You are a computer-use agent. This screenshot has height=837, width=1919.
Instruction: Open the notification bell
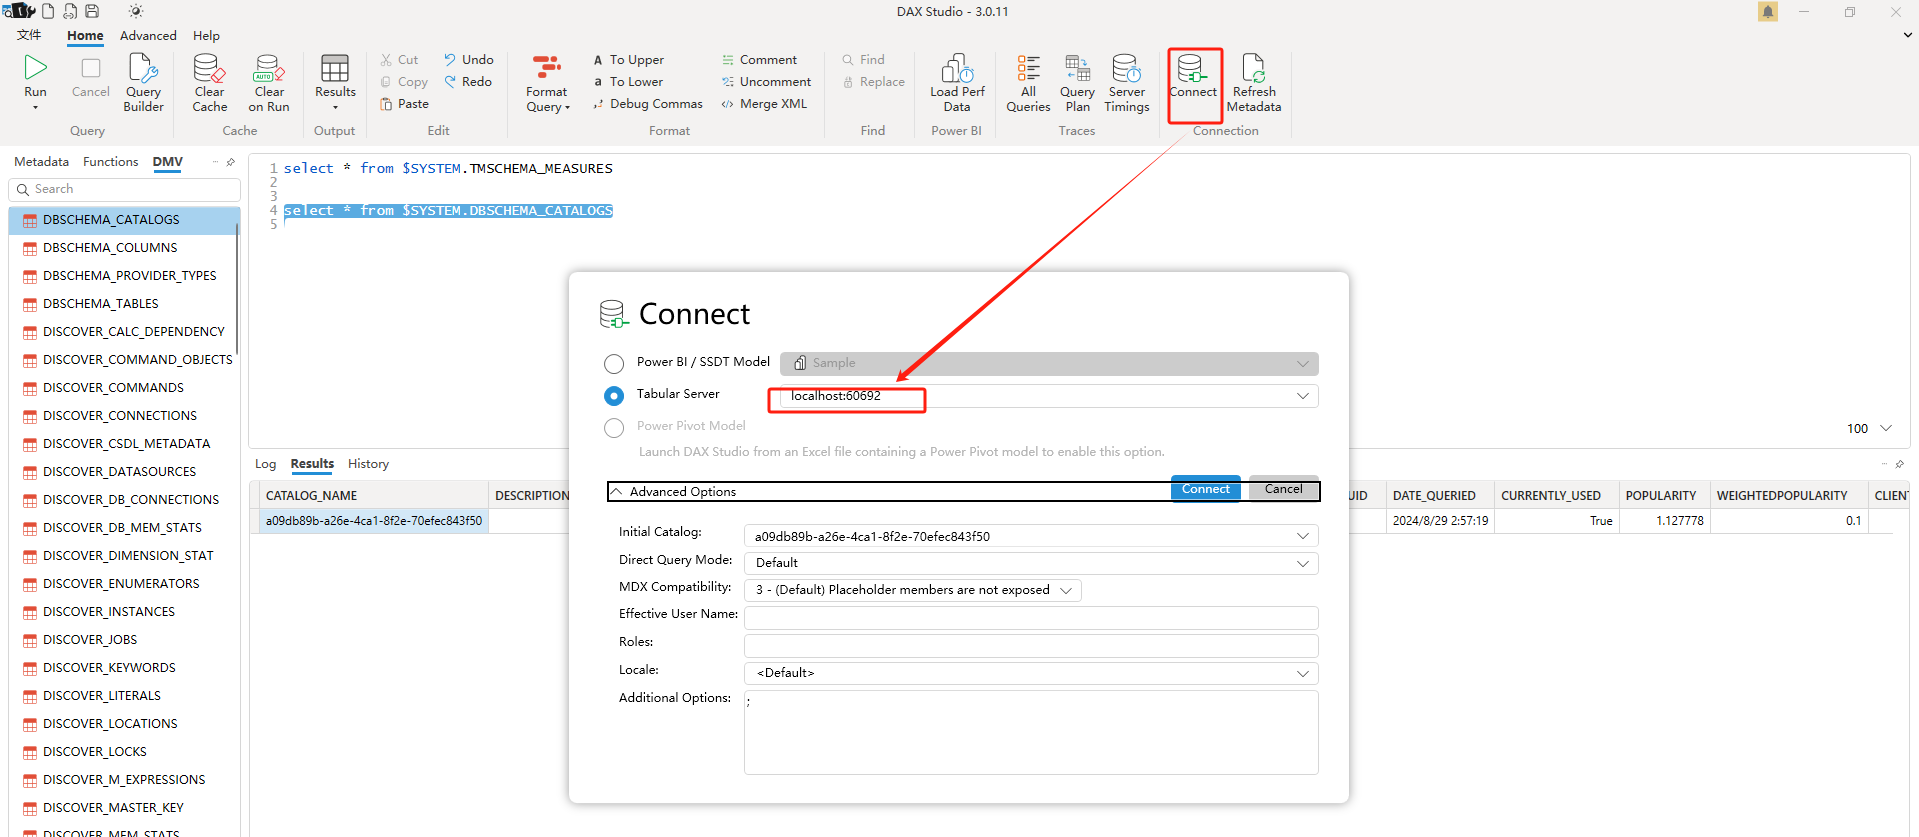coord(1768,12)
